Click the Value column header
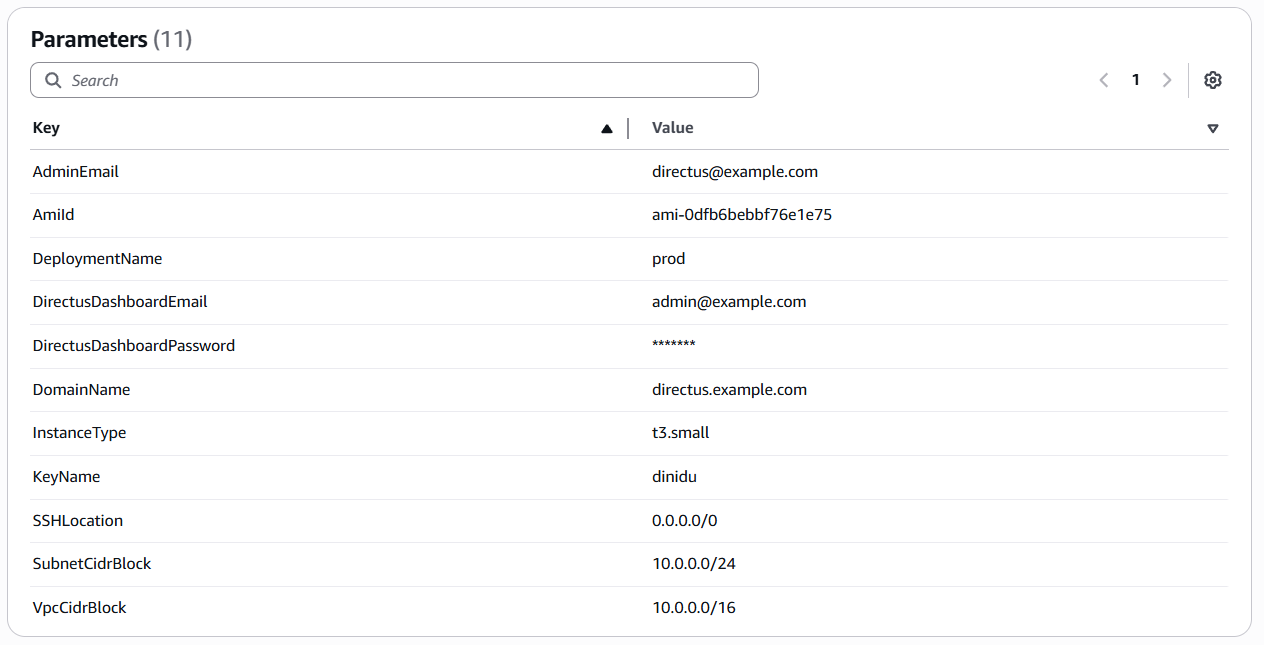 [x=673, y=128]
